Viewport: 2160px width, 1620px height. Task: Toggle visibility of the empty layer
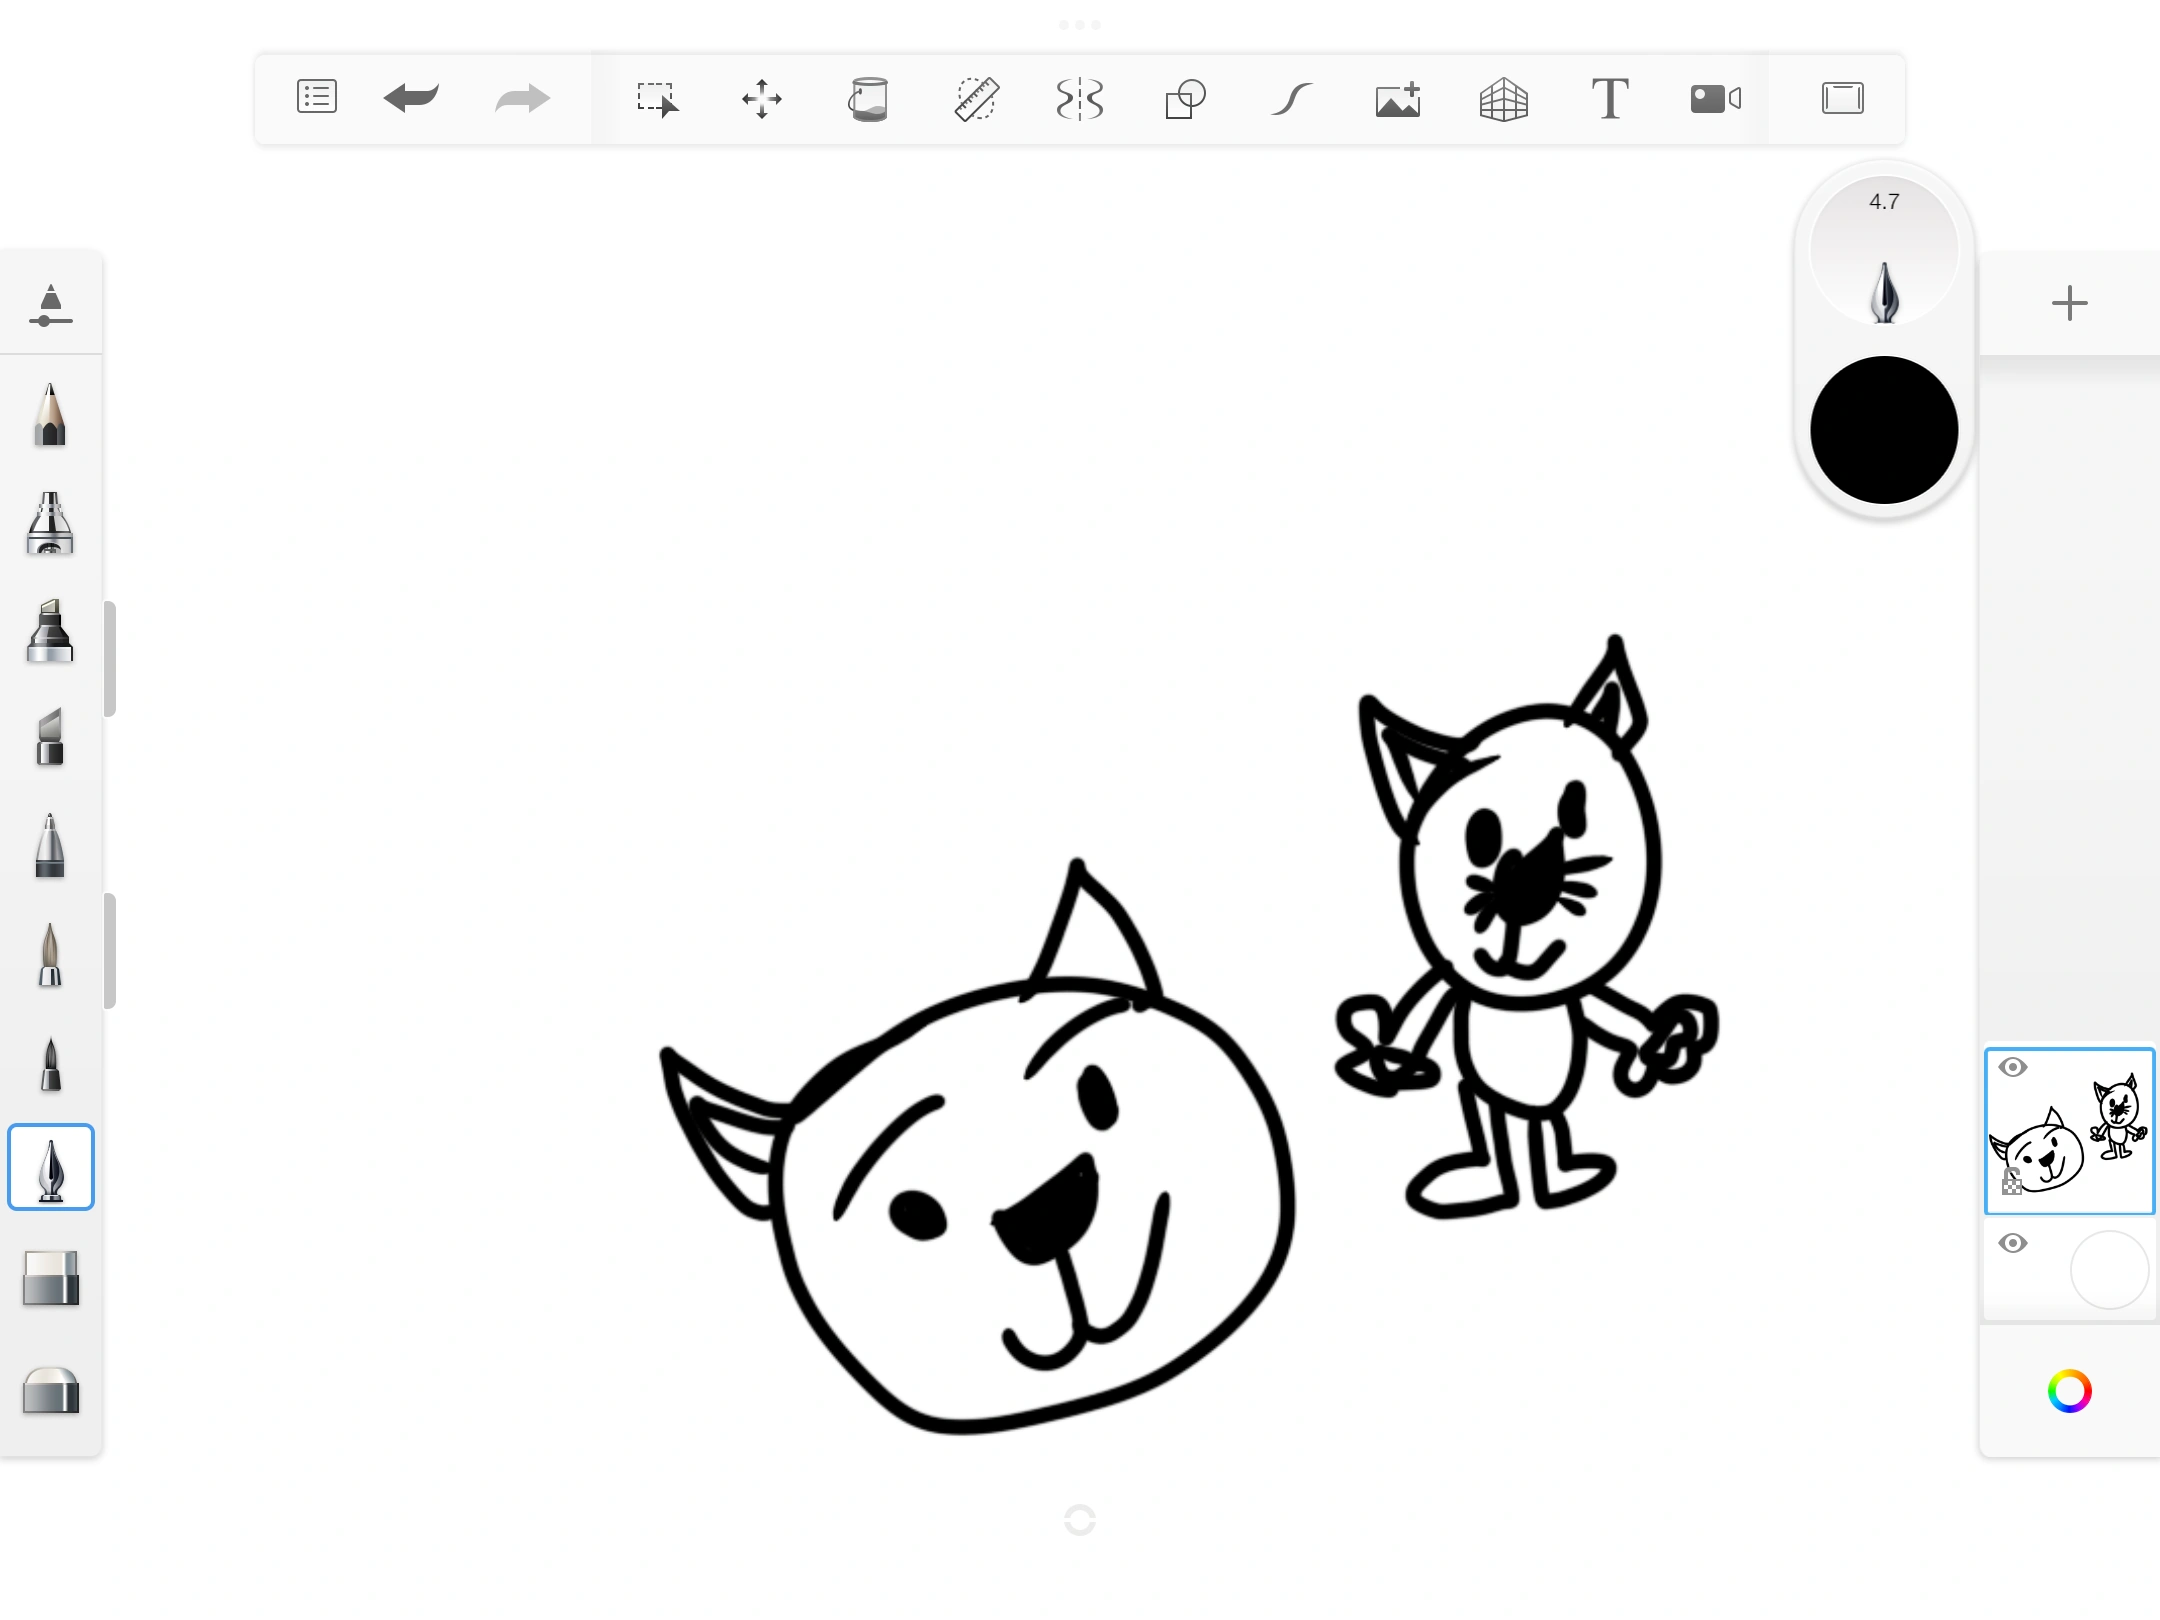[2014, 1242]
